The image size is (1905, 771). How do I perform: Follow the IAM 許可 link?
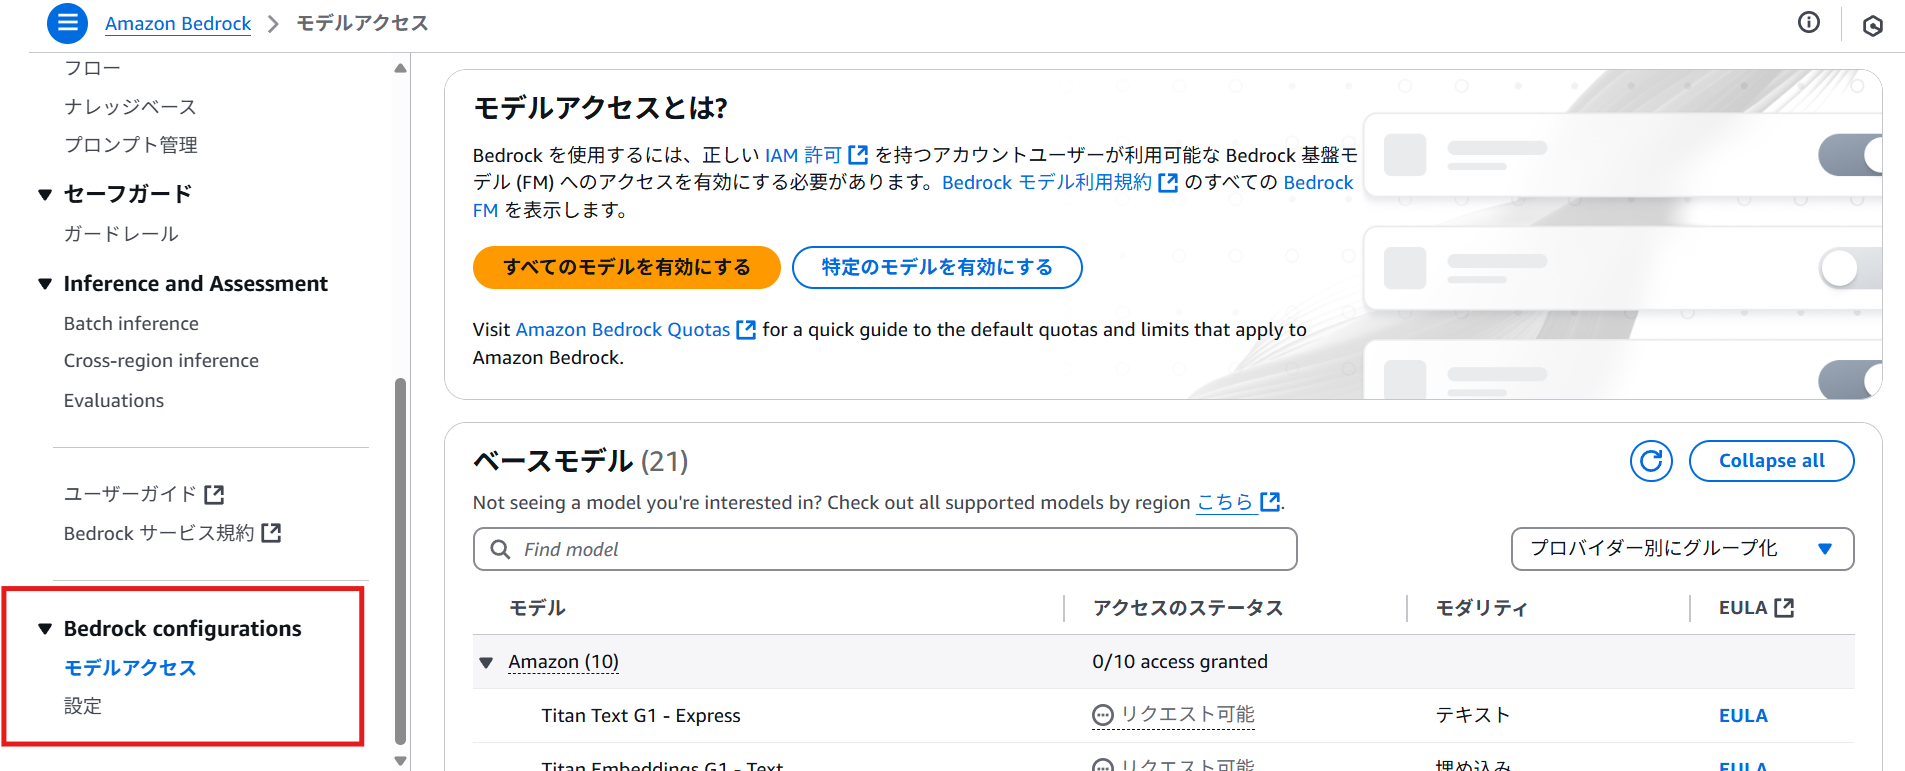[x=804, y=155]
